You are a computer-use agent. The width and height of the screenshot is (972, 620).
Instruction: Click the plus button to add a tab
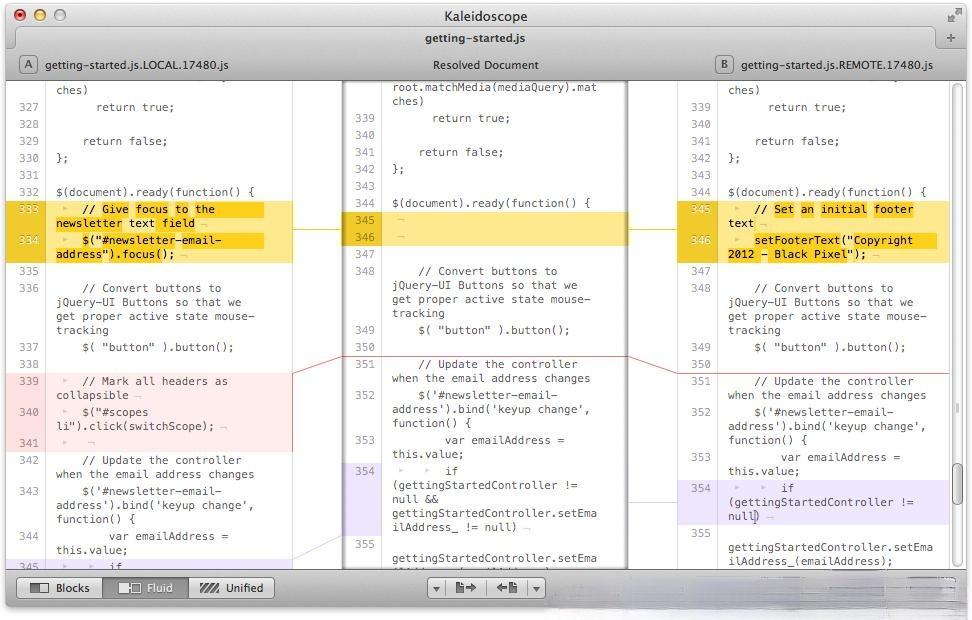pyautogui.click(x=951, y=38)
